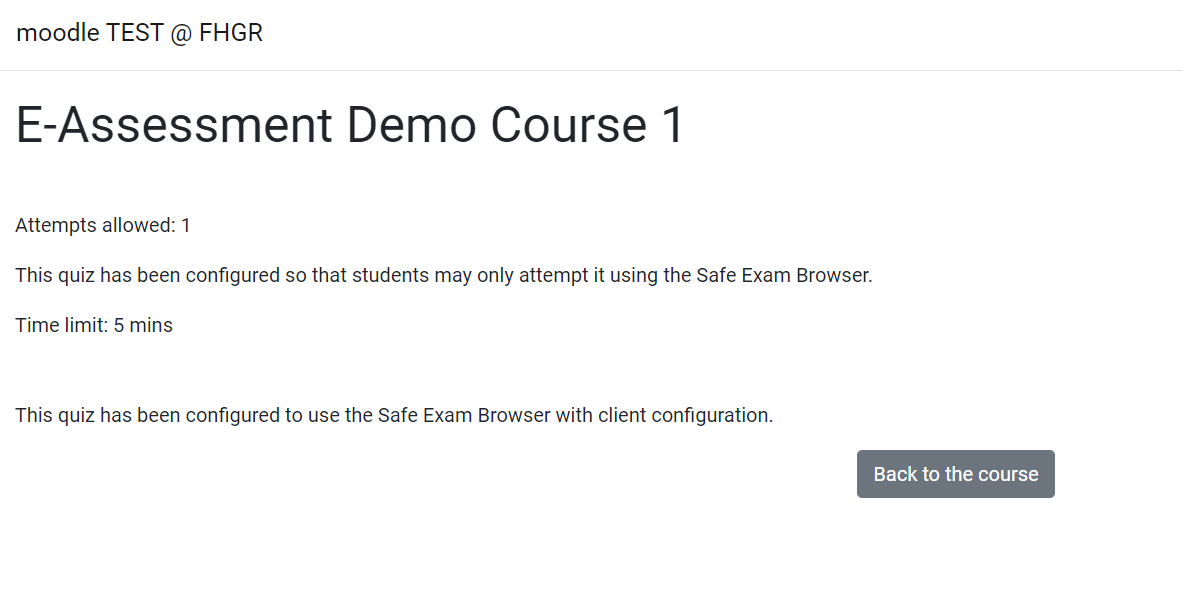Click the client configuration notice sentence
The height and width of the screenshot is (600, 1182).
(x=394, y=415)
